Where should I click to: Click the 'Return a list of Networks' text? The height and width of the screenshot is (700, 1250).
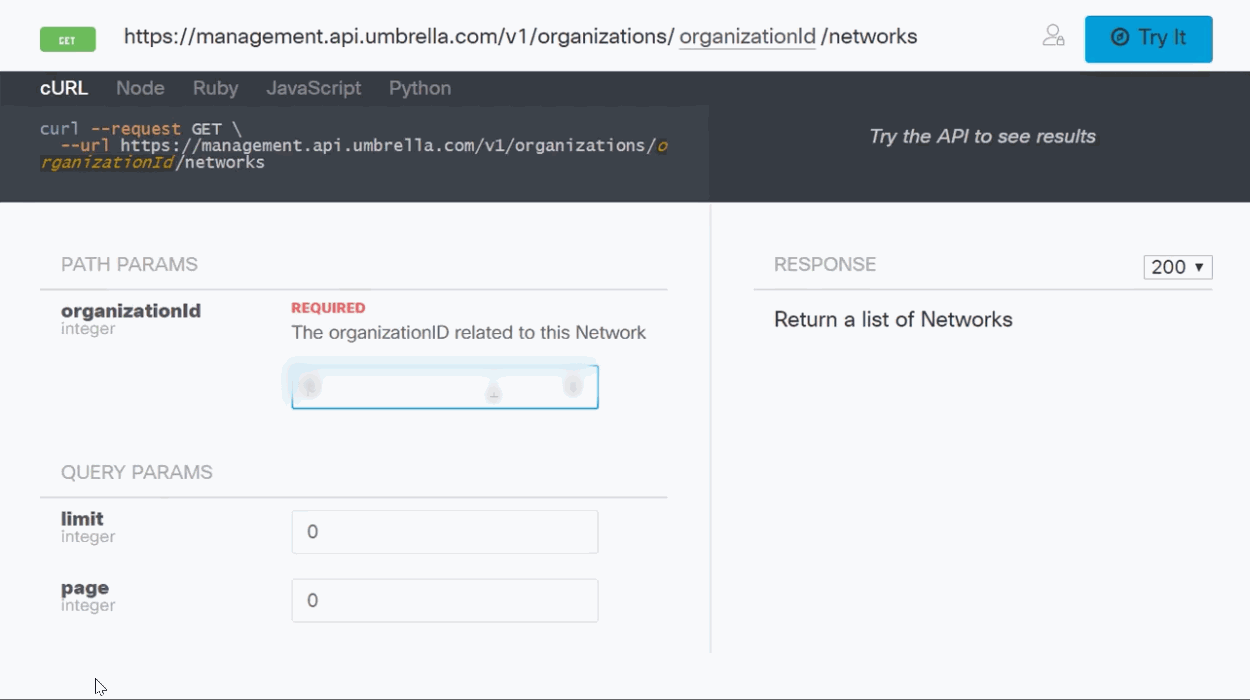pos(893,320)
